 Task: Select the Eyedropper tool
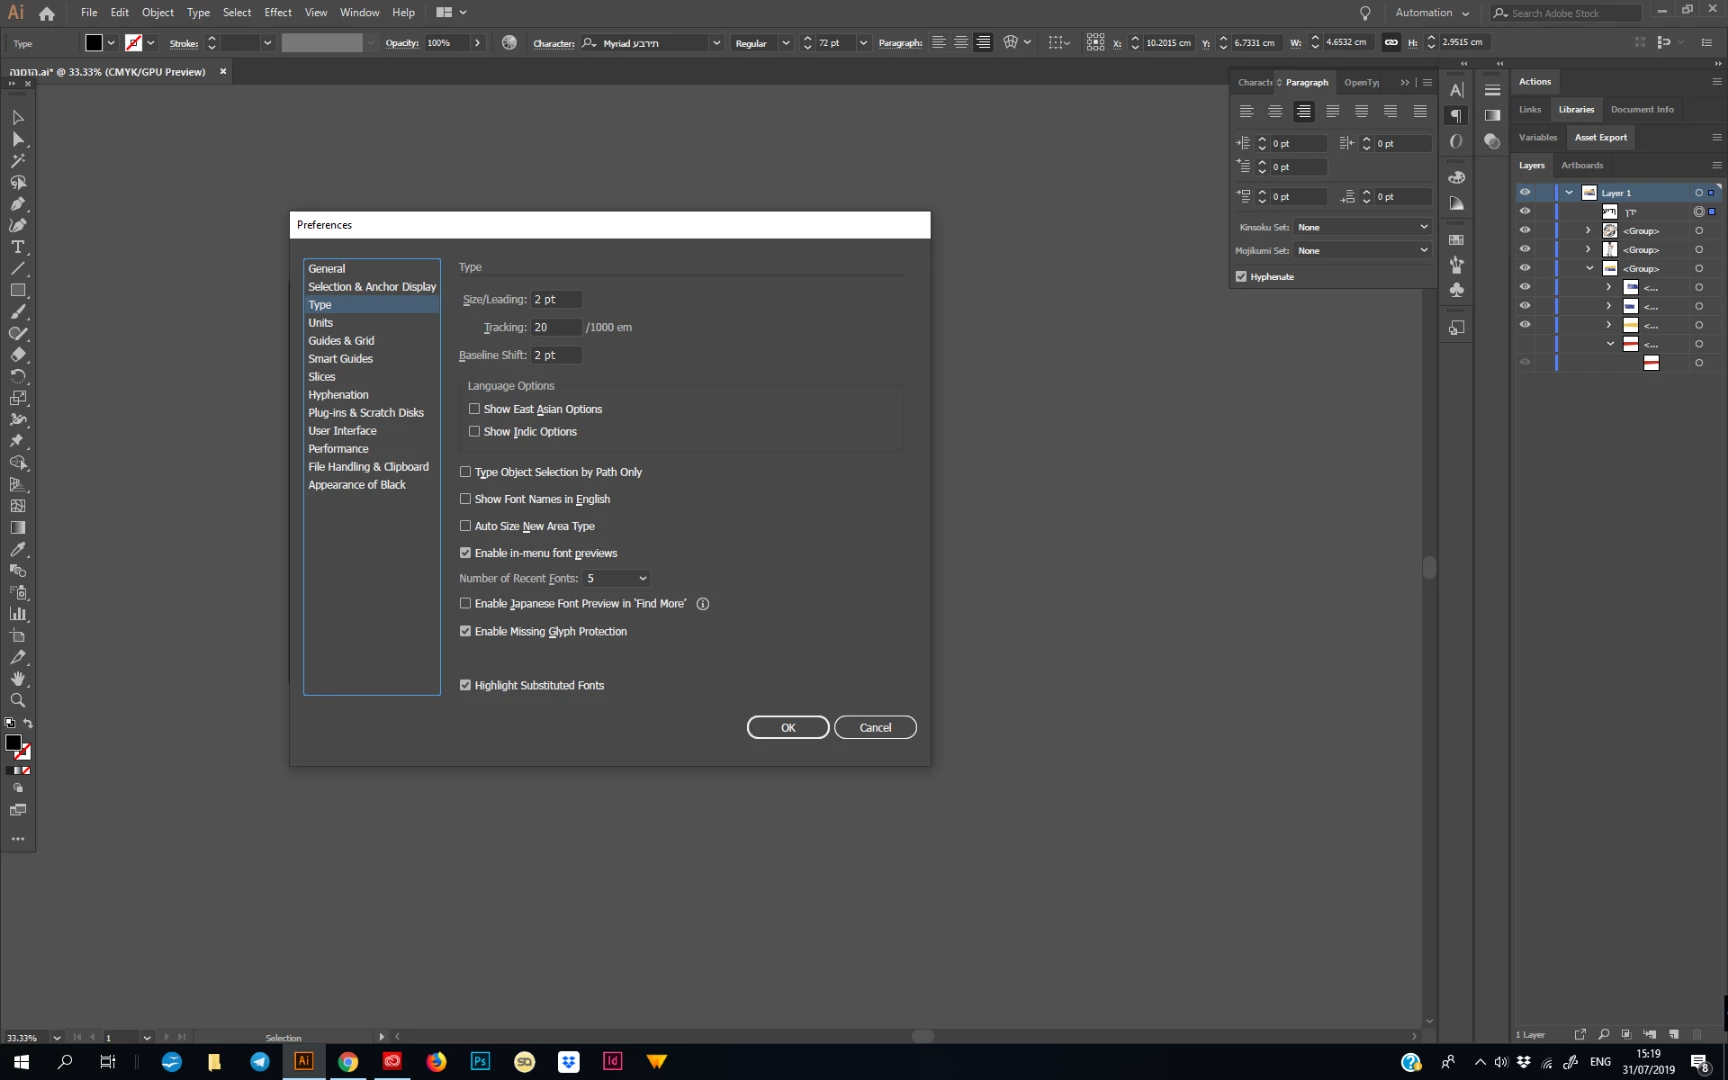17,550
